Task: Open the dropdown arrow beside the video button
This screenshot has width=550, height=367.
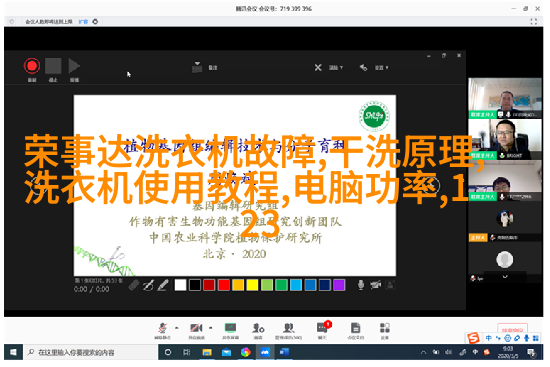Action: pyautogui.click(x=210, y=328)
